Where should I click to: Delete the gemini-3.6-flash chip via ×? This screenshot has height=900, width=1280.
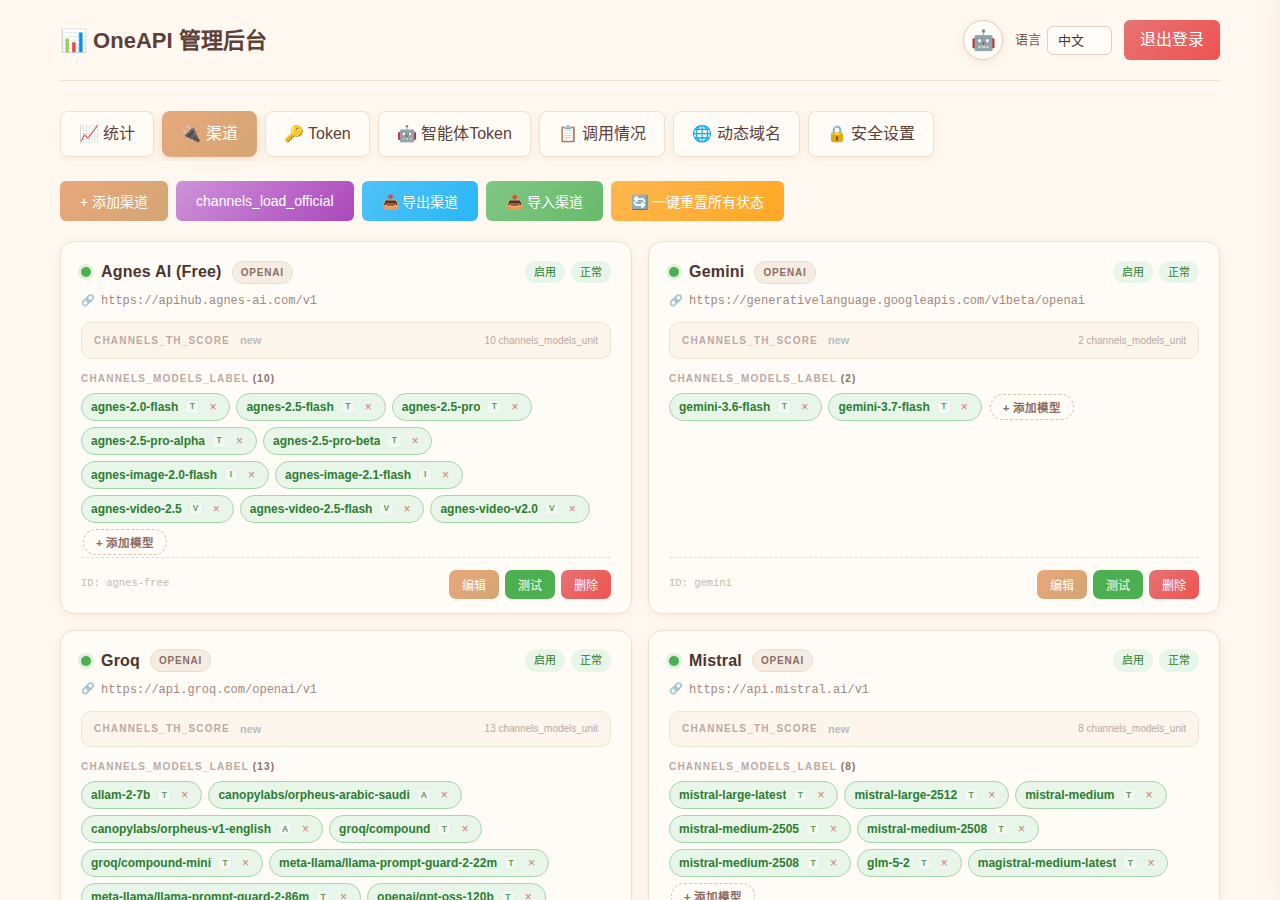pyautogui.click(x=804, y=407)
